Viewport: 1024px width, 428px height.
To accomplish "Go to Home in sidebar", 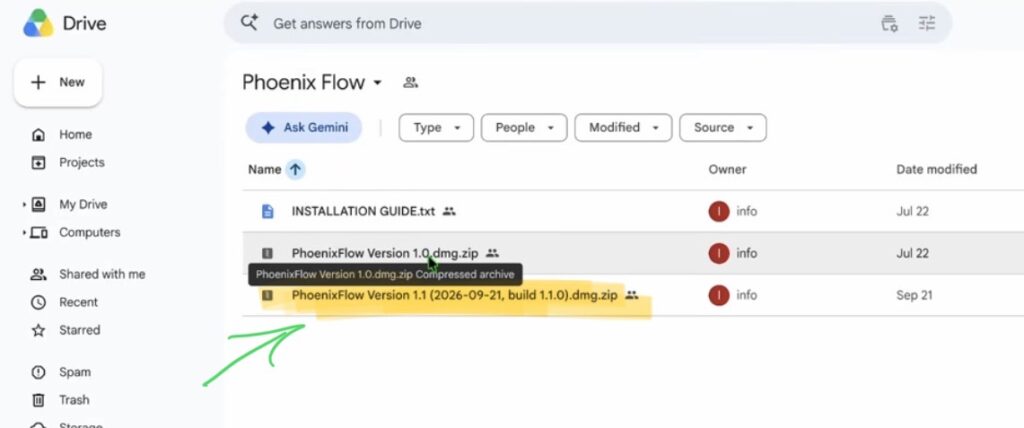I will coord(76,135).
